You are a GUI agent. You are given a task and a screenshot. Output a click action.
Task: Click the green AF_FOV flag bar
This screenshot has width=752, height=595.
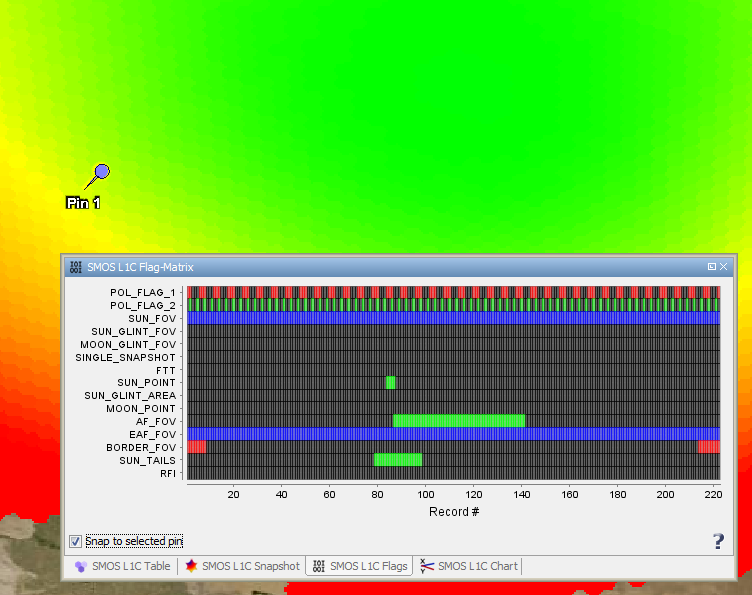coord(459,421)
